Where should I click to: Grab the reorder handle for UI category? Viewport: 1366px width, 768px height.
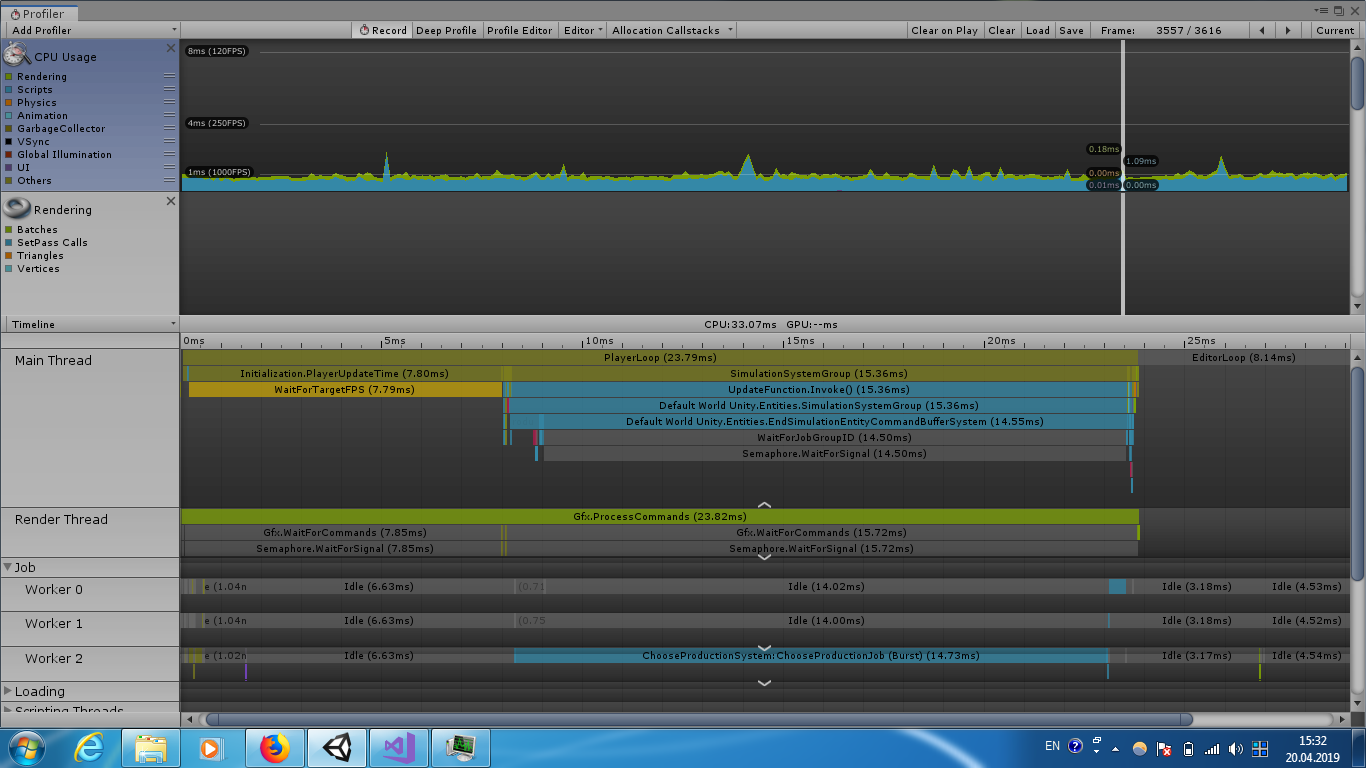point(169,168)
